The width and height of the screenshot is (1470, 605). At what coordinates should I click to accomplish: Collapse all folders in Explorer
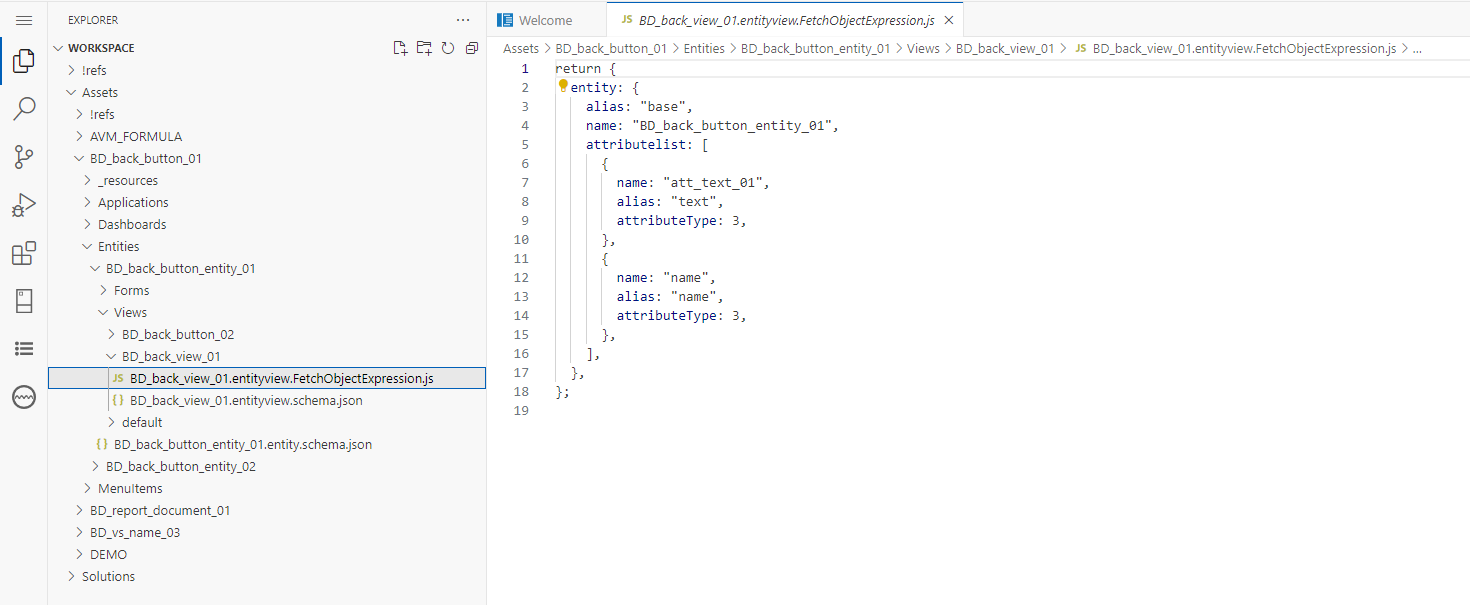click(x=472, y=48)
